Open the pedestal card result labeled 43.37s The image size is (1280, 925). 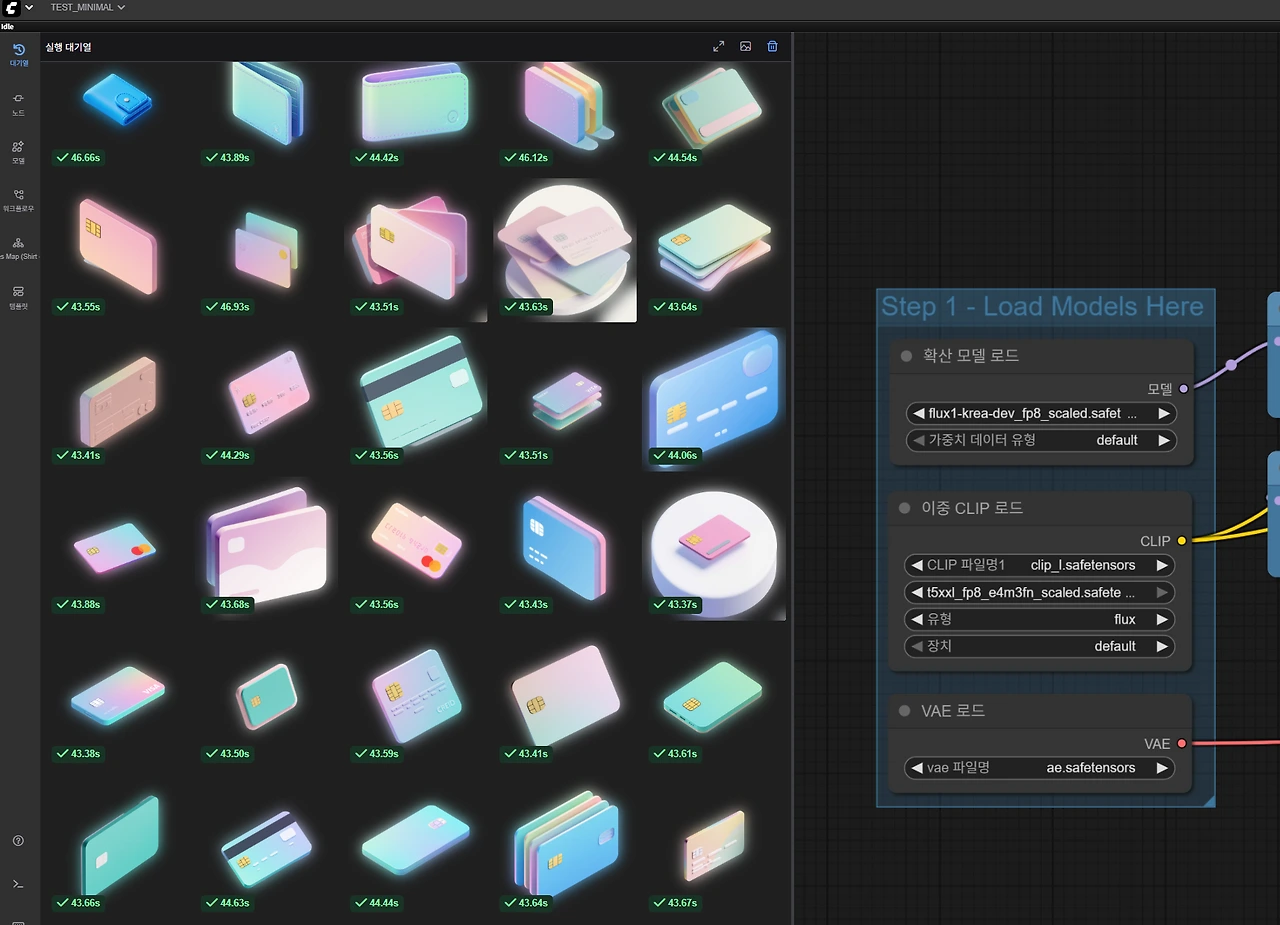click(713, 548)
